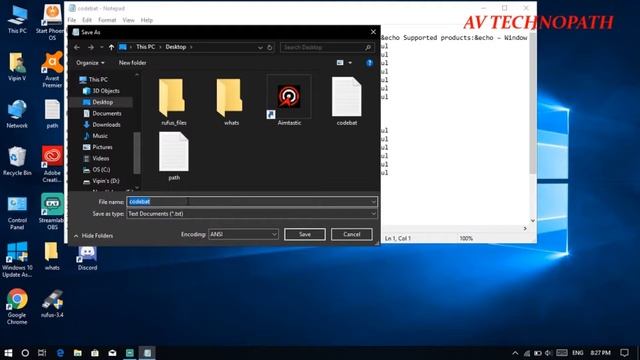Screen dimensions: 640x360
Task: Select the Windows 10 Update Assistant icon
Action: (17, 260)
